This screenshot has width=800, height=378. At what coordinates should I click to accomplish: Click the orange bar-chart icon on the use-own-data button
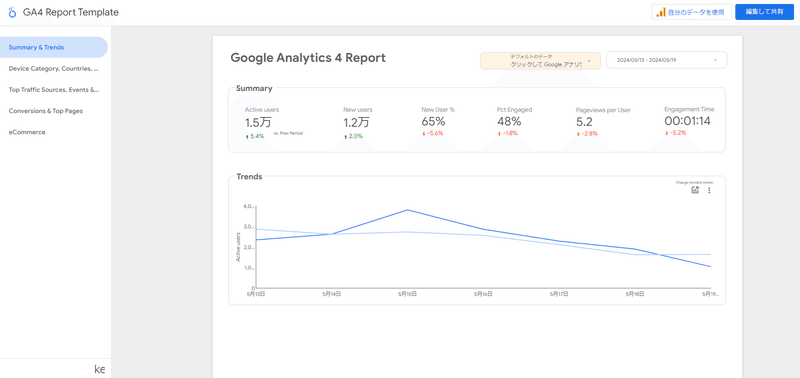(x=661, y=12)
